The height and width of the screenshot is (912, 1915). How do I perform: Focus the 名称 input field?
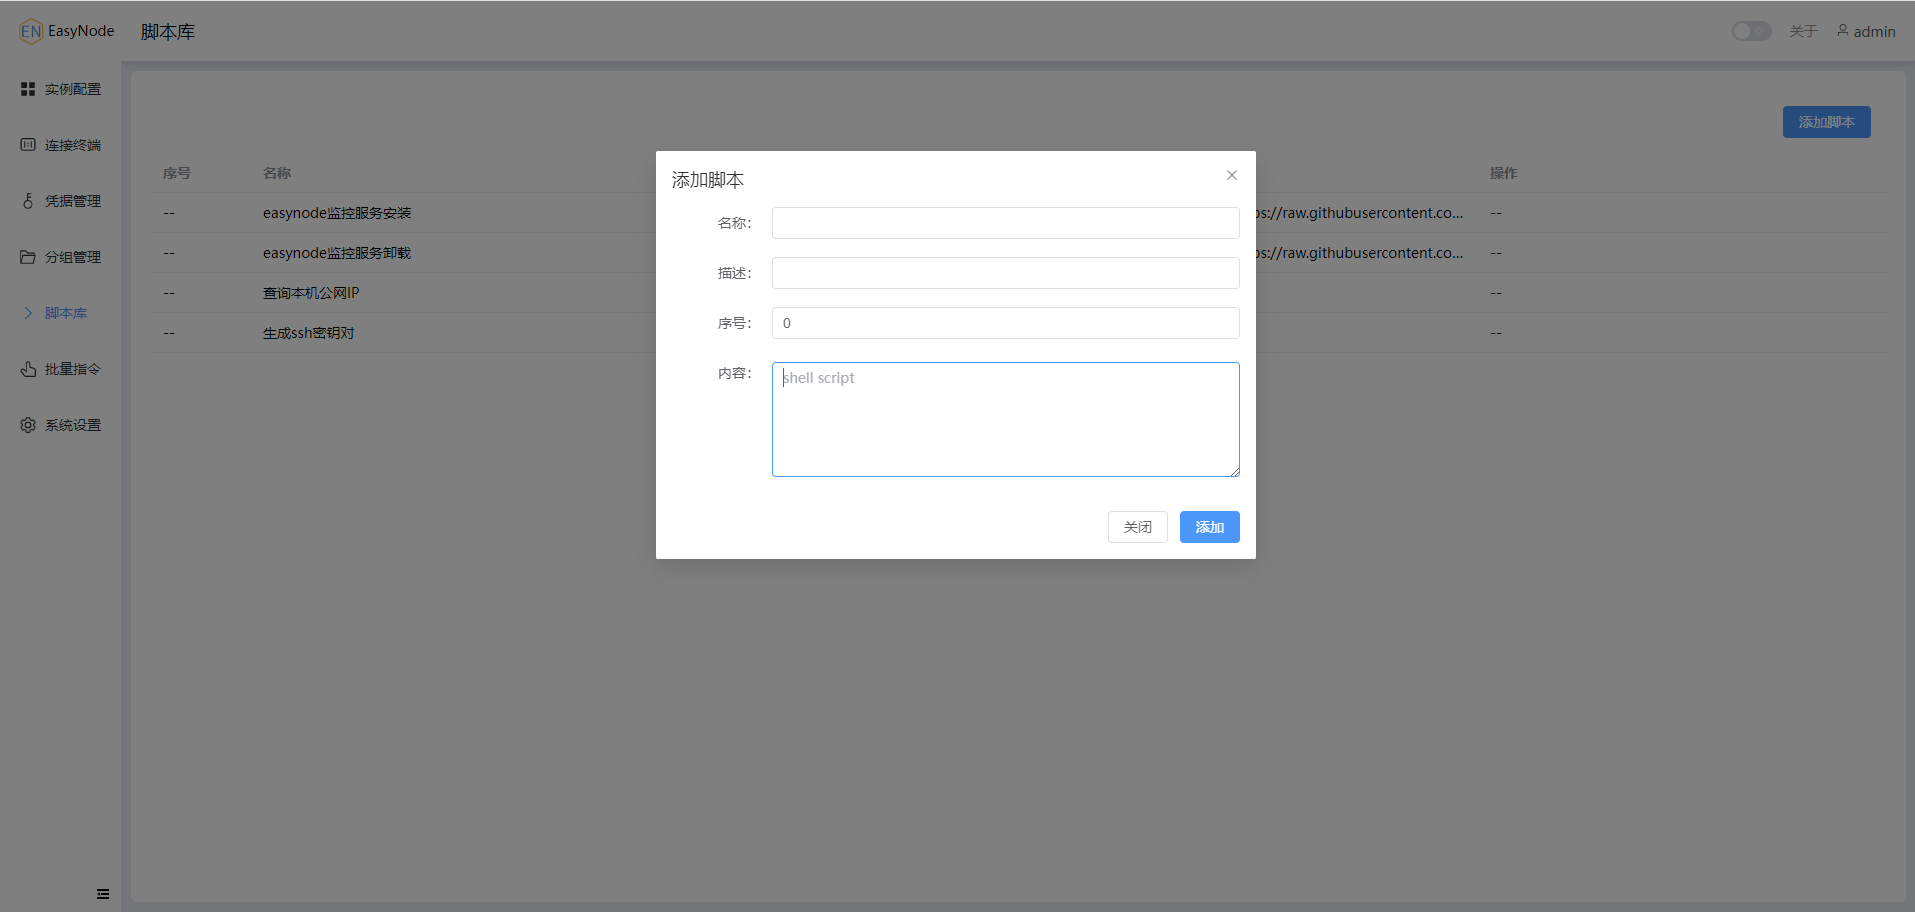1005,223
